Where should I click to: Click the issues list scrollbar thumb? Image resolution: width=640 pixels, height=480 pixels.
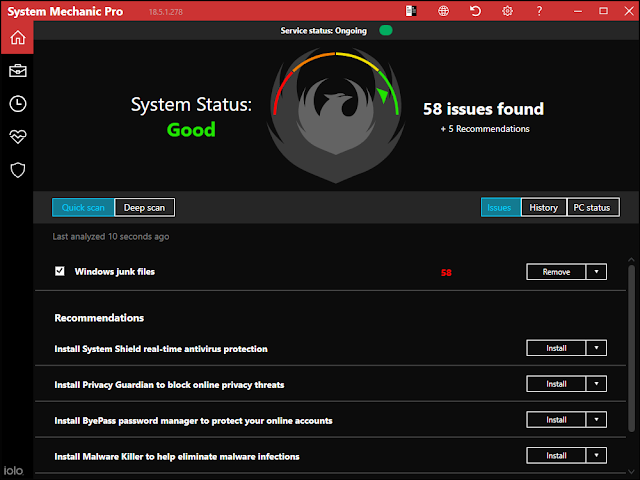pos(631,348)
